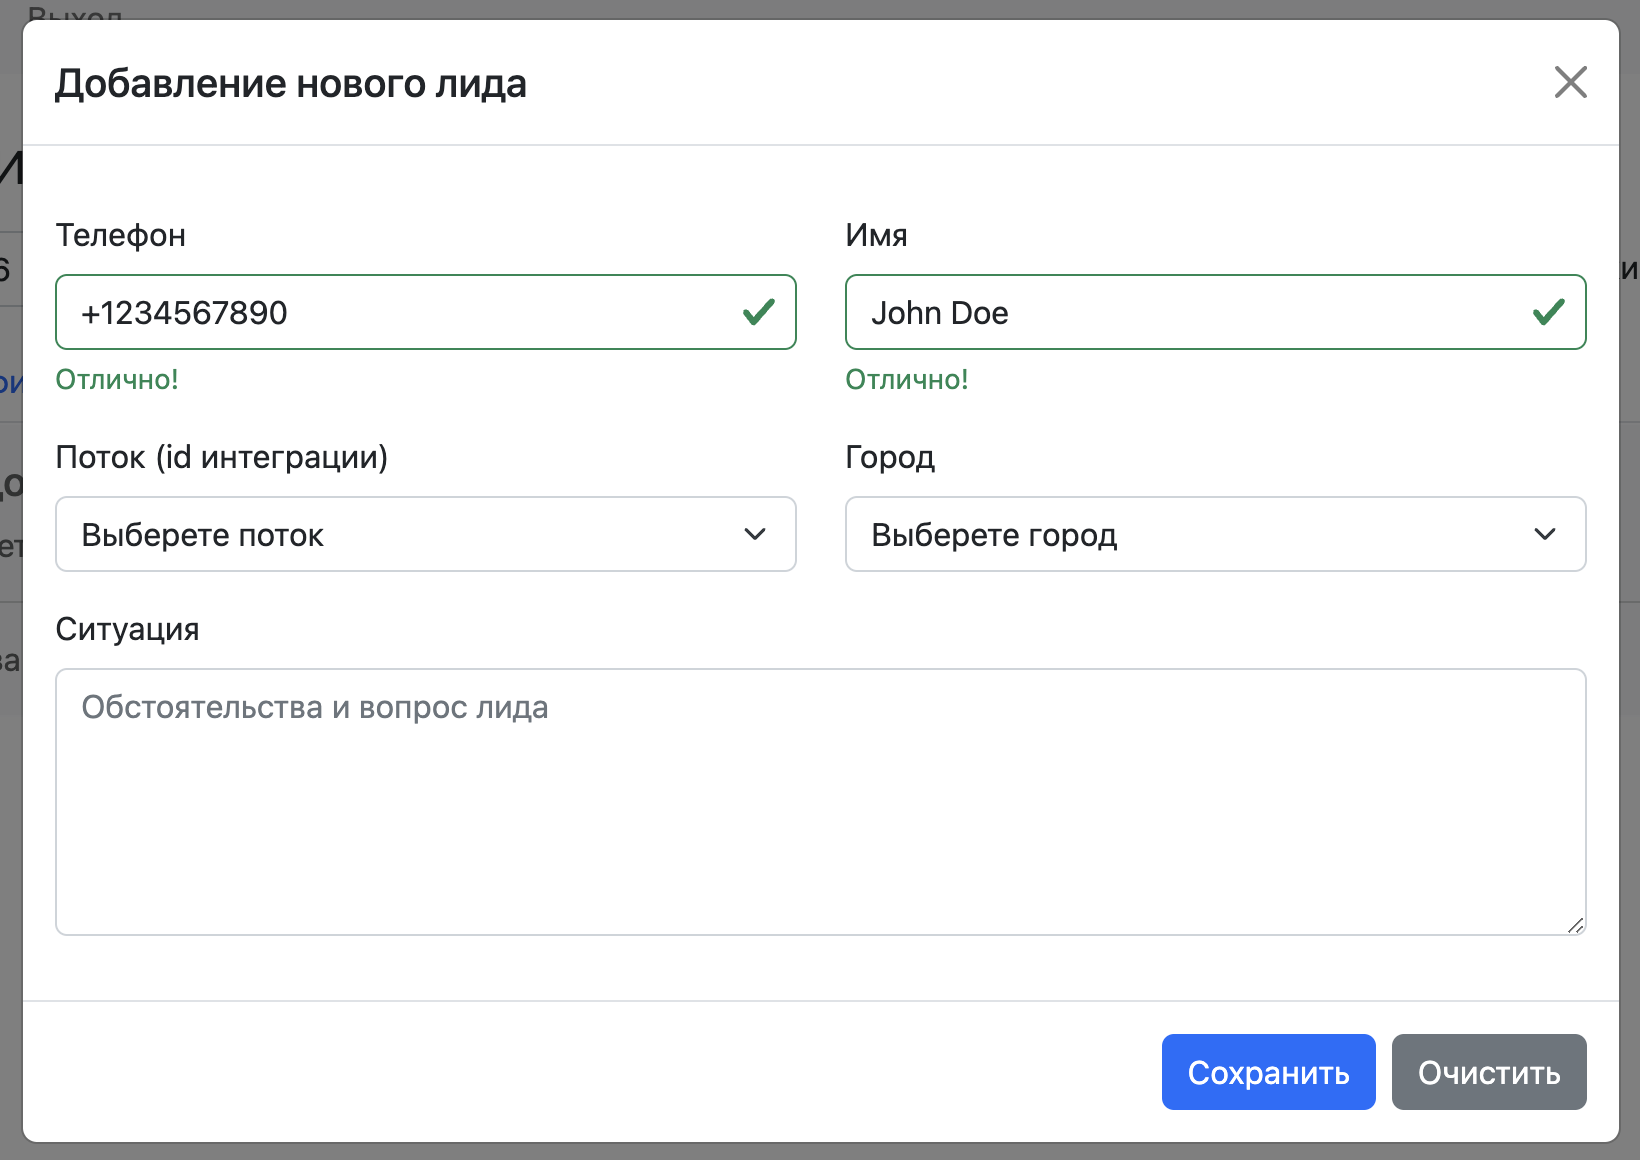Click the green checkmark in the Имя field
Screen dimensions: 1640x1160
pyautogui.click(x=1548, y=312)
